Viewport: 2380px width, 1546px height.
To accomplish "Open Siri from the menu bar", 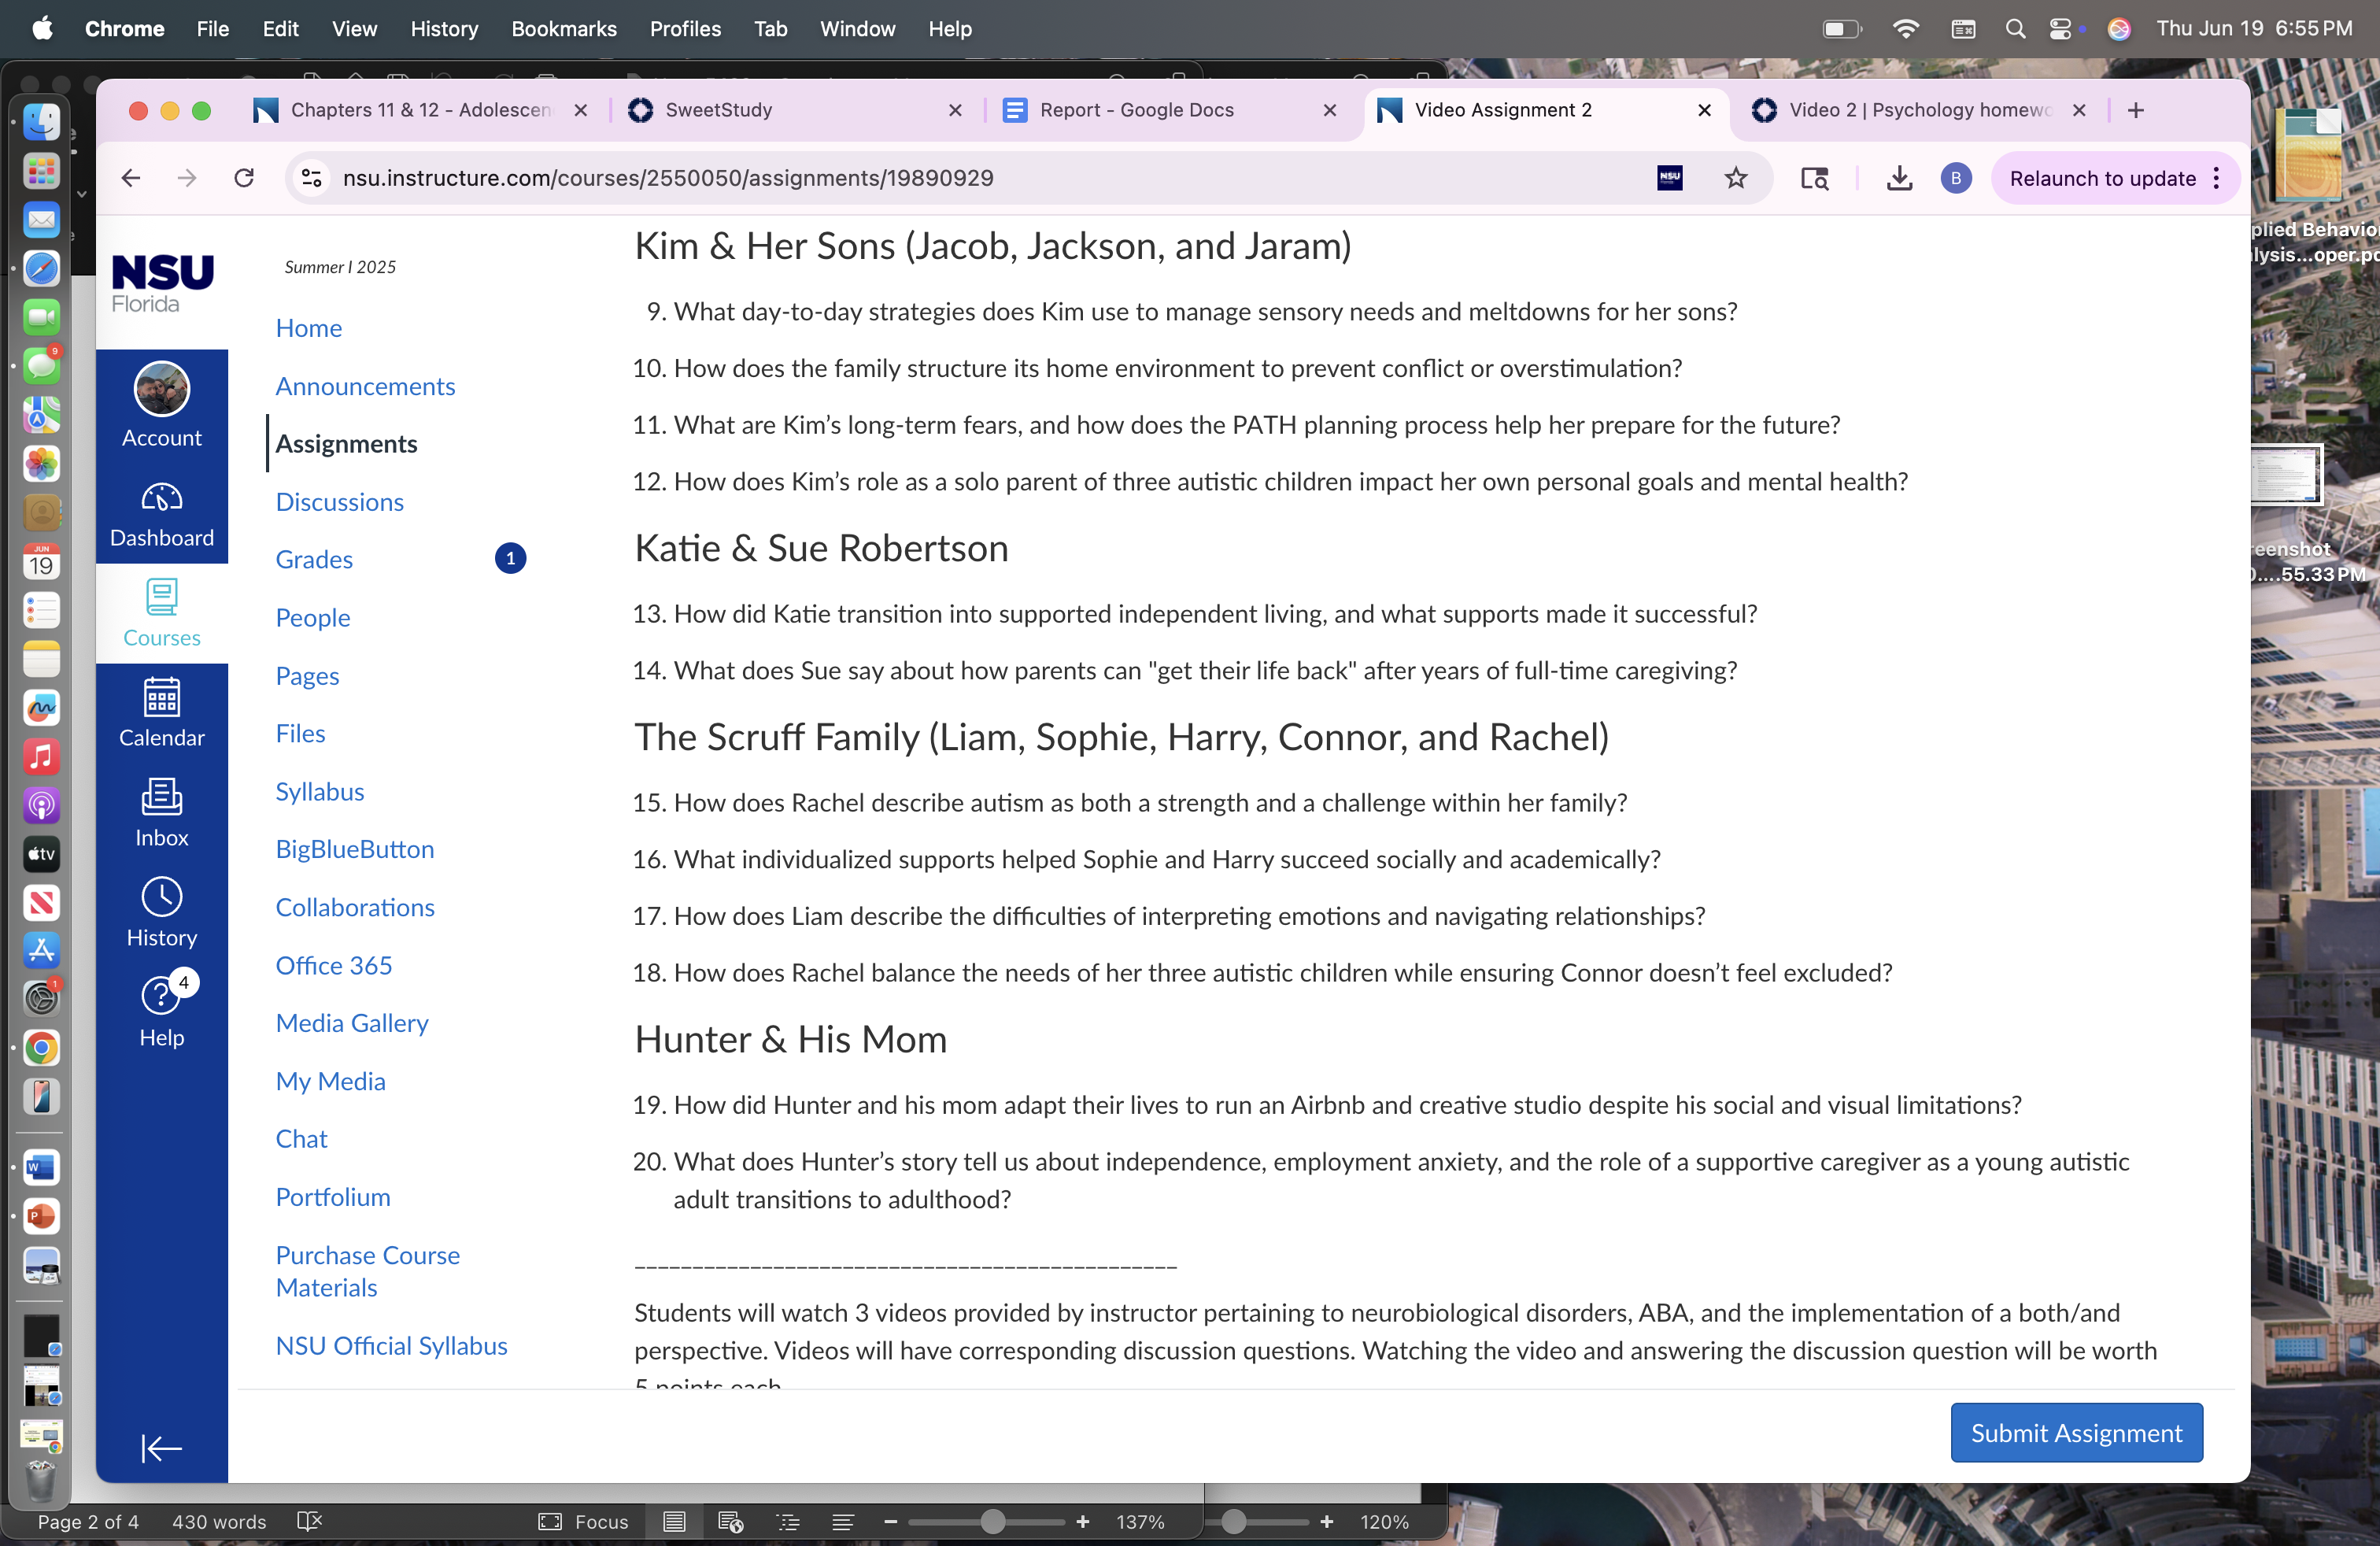I will tap(2119, 29).
